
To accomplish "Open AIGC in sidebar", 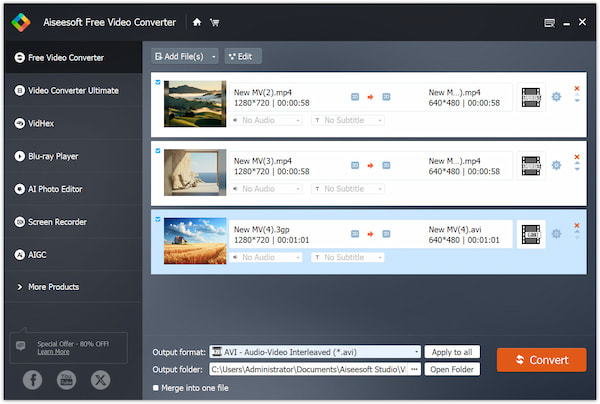I will click(x=73, y=255).
